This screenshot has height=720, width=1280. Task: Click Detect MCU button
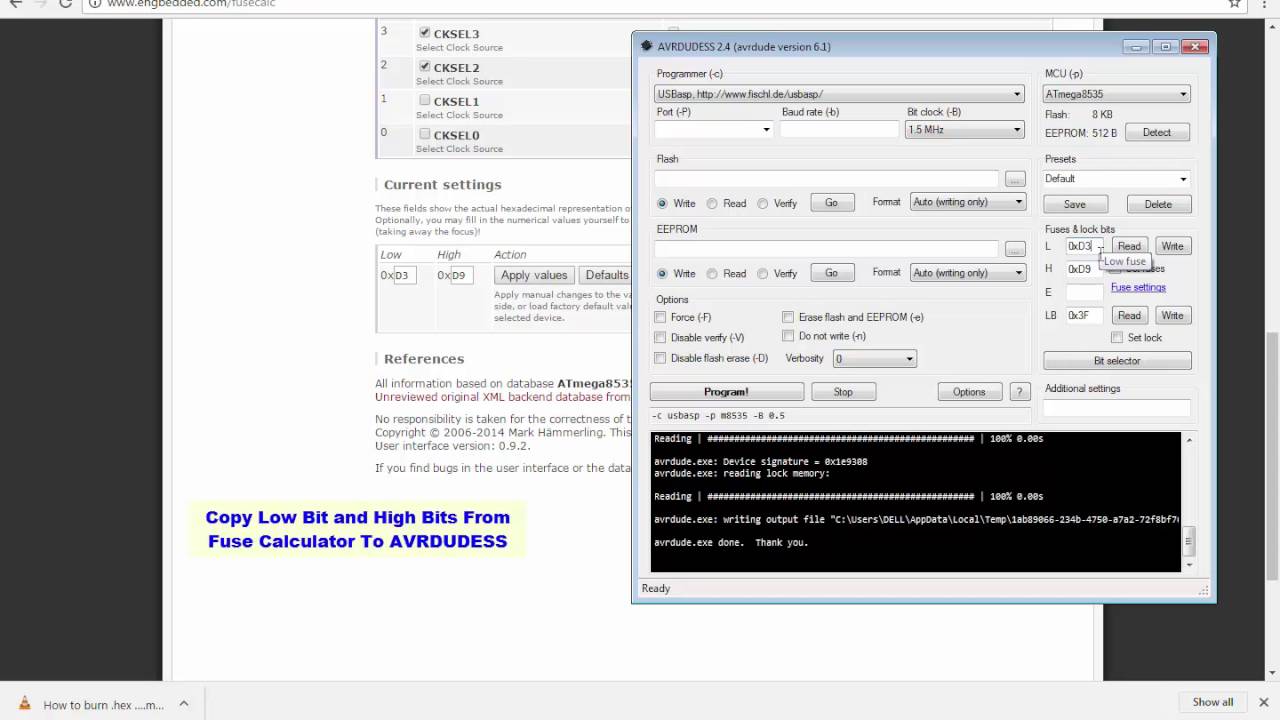(x=1157, y=132)
